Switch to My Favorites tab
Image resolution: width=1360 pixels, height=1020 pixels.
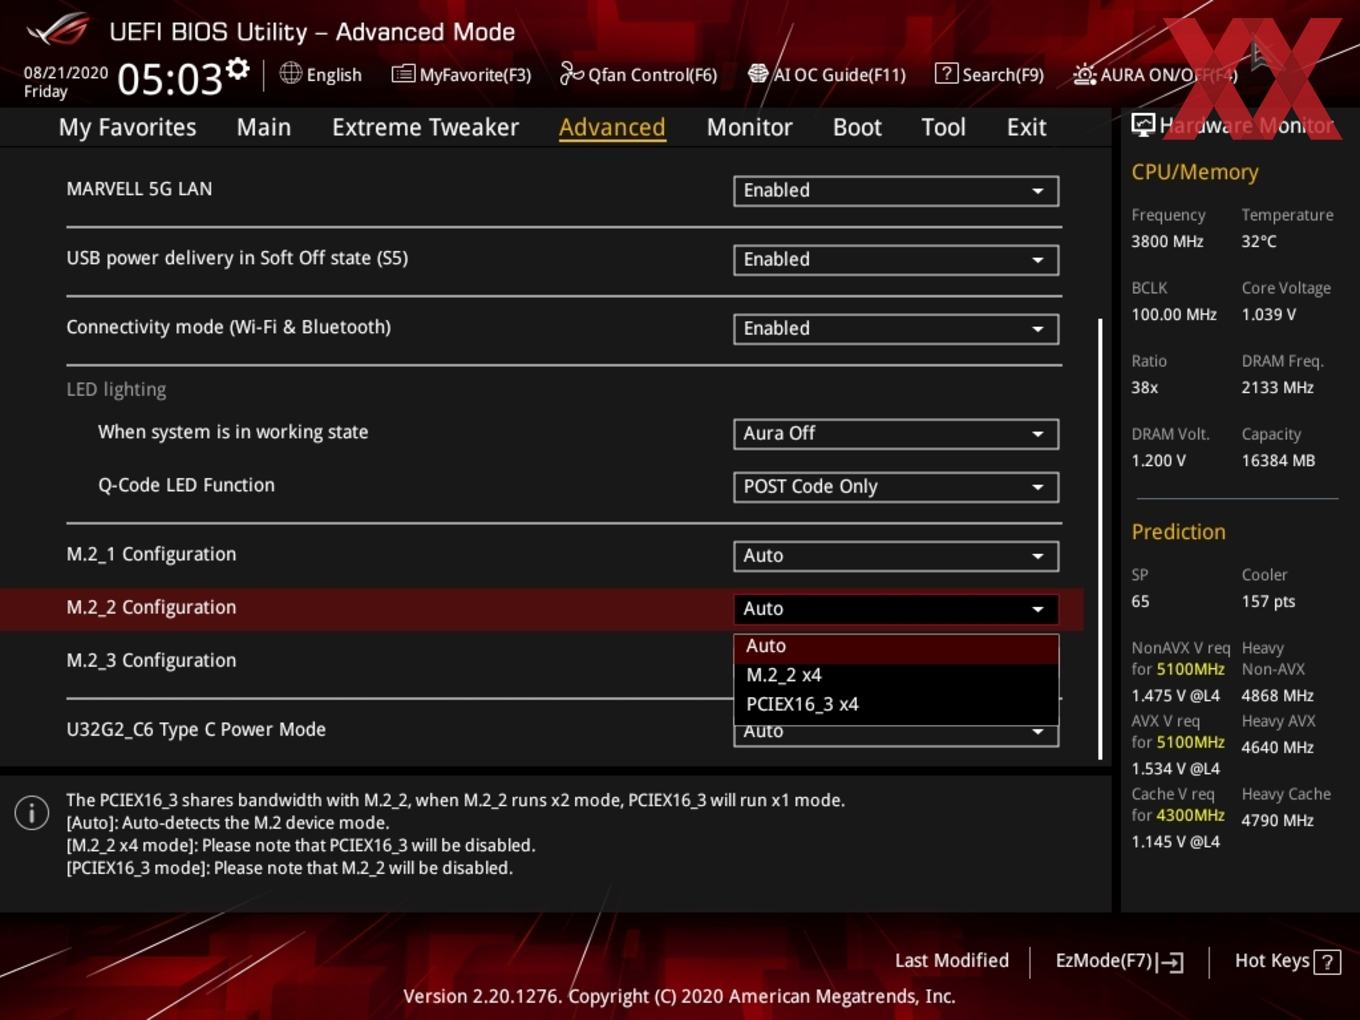pyautogui.click(x=127, y=127)
